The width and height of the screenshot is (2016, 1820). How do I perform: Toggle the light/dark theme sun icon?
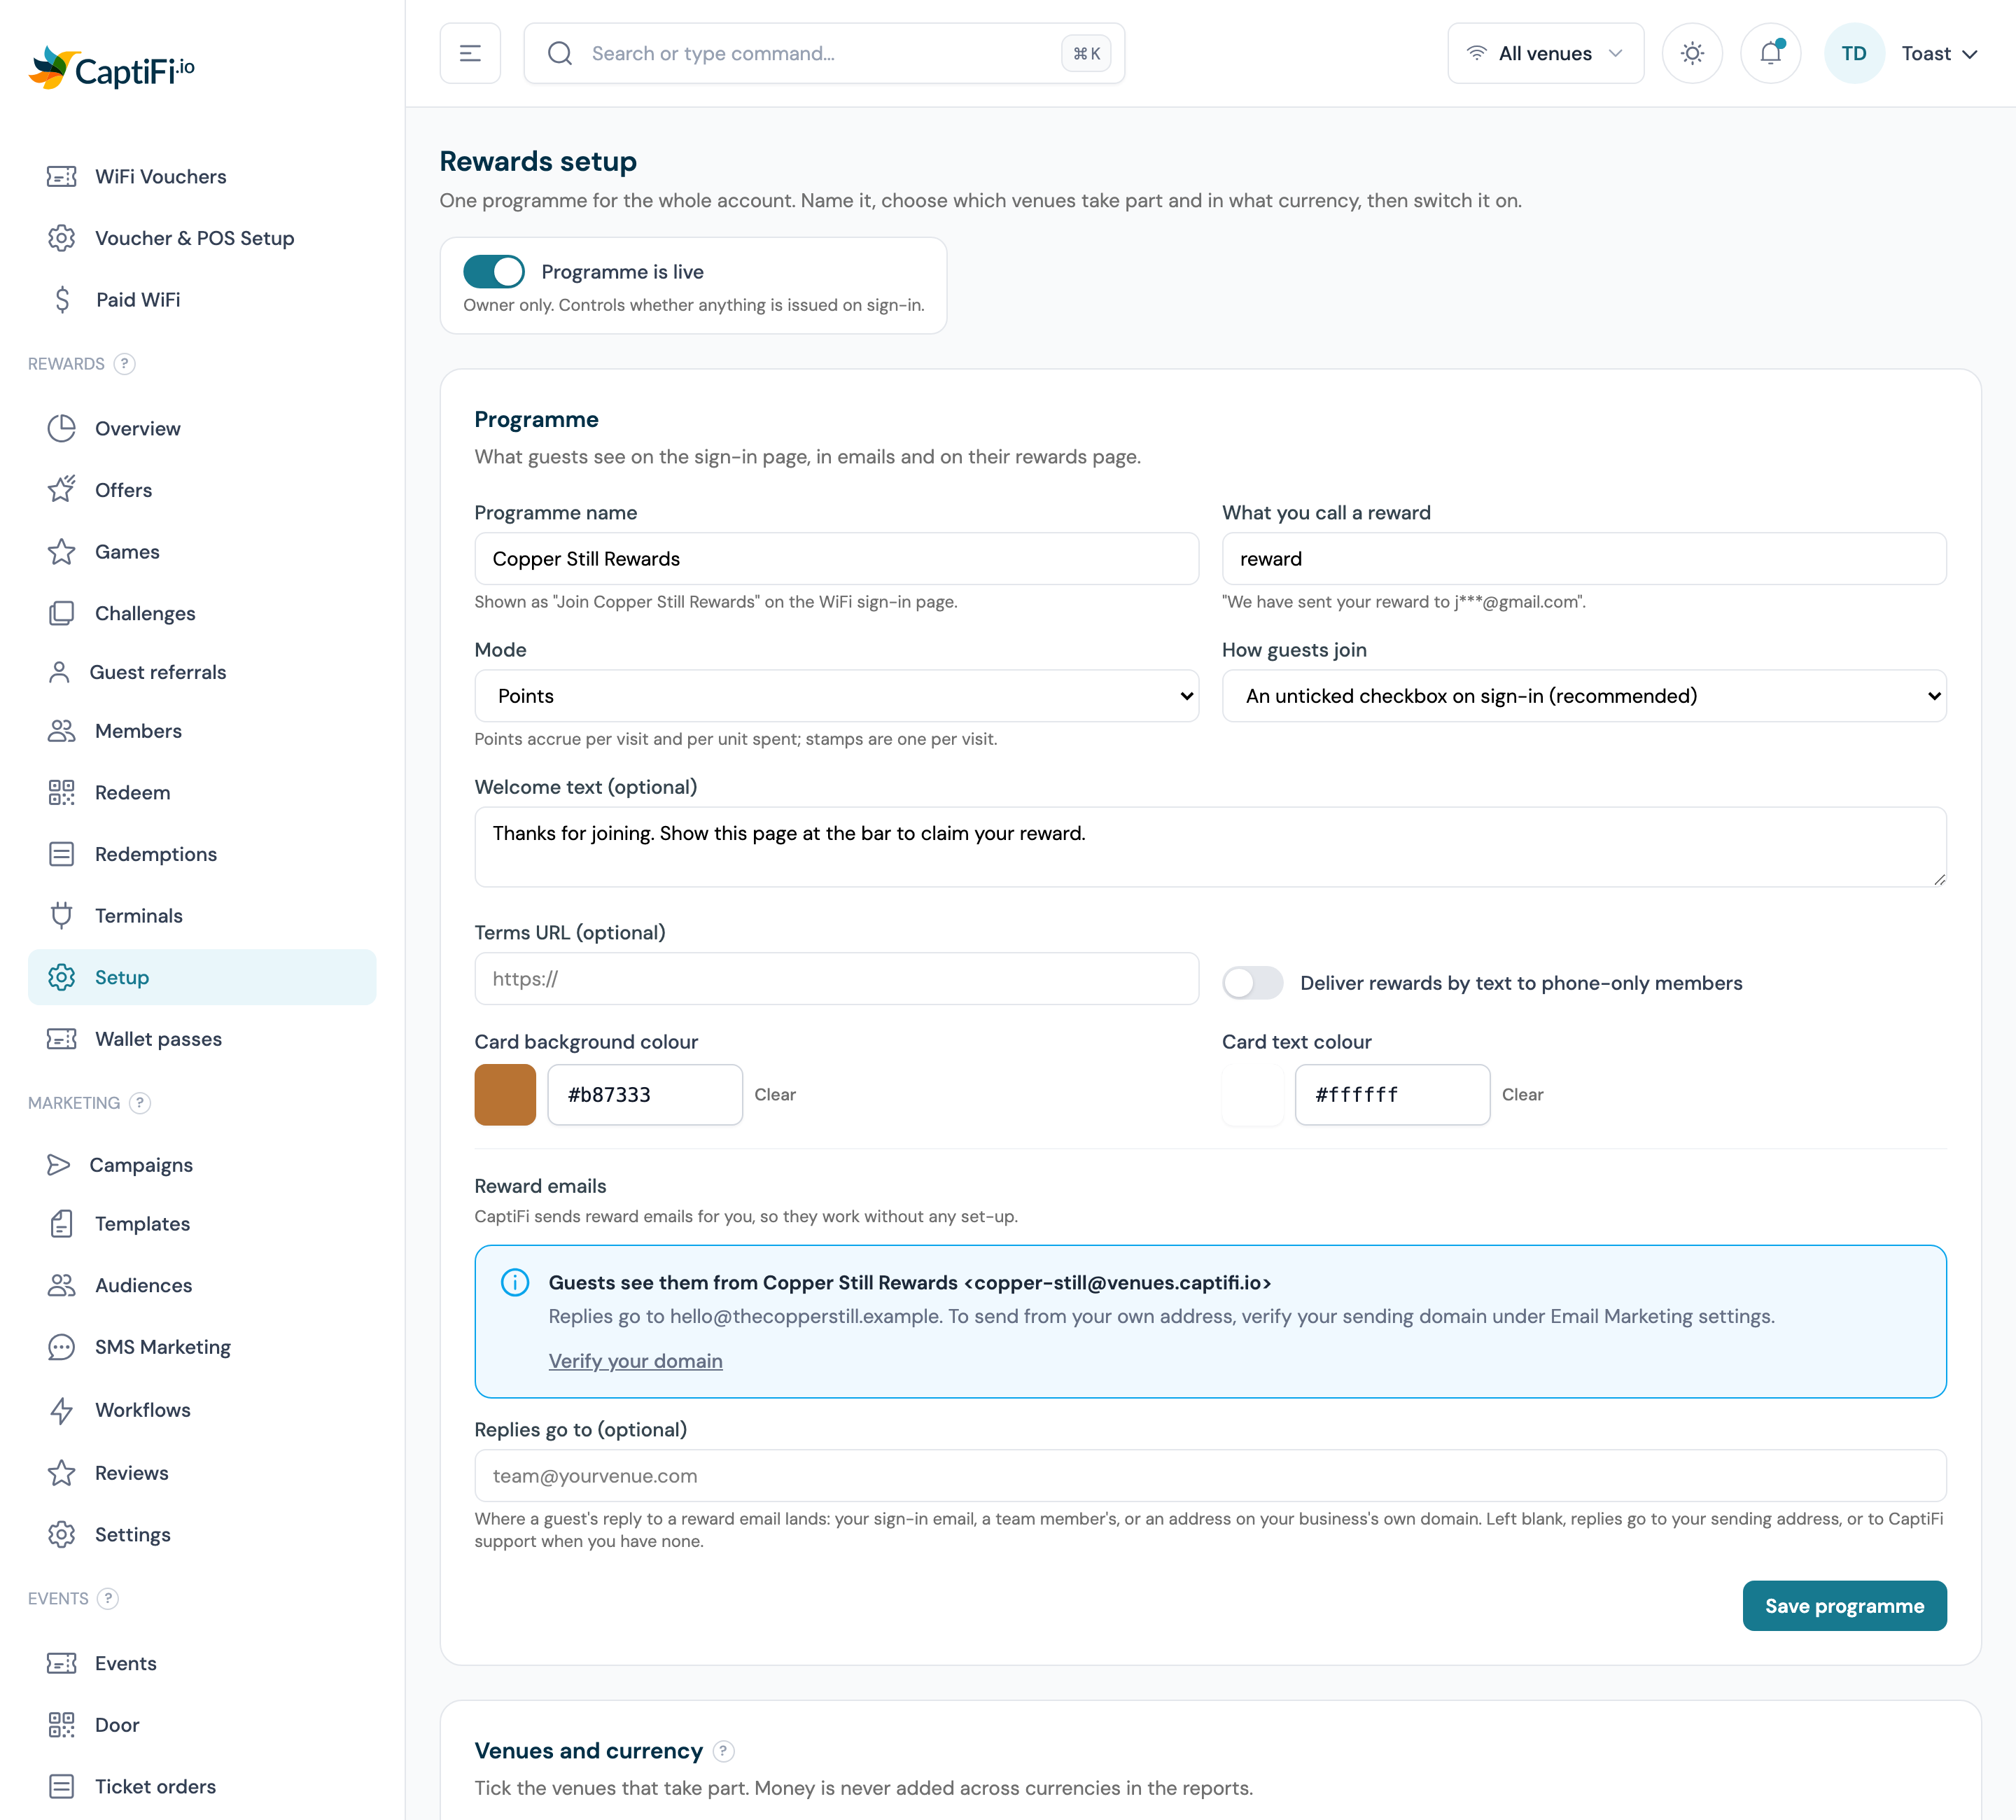[x=1692, y=53]
